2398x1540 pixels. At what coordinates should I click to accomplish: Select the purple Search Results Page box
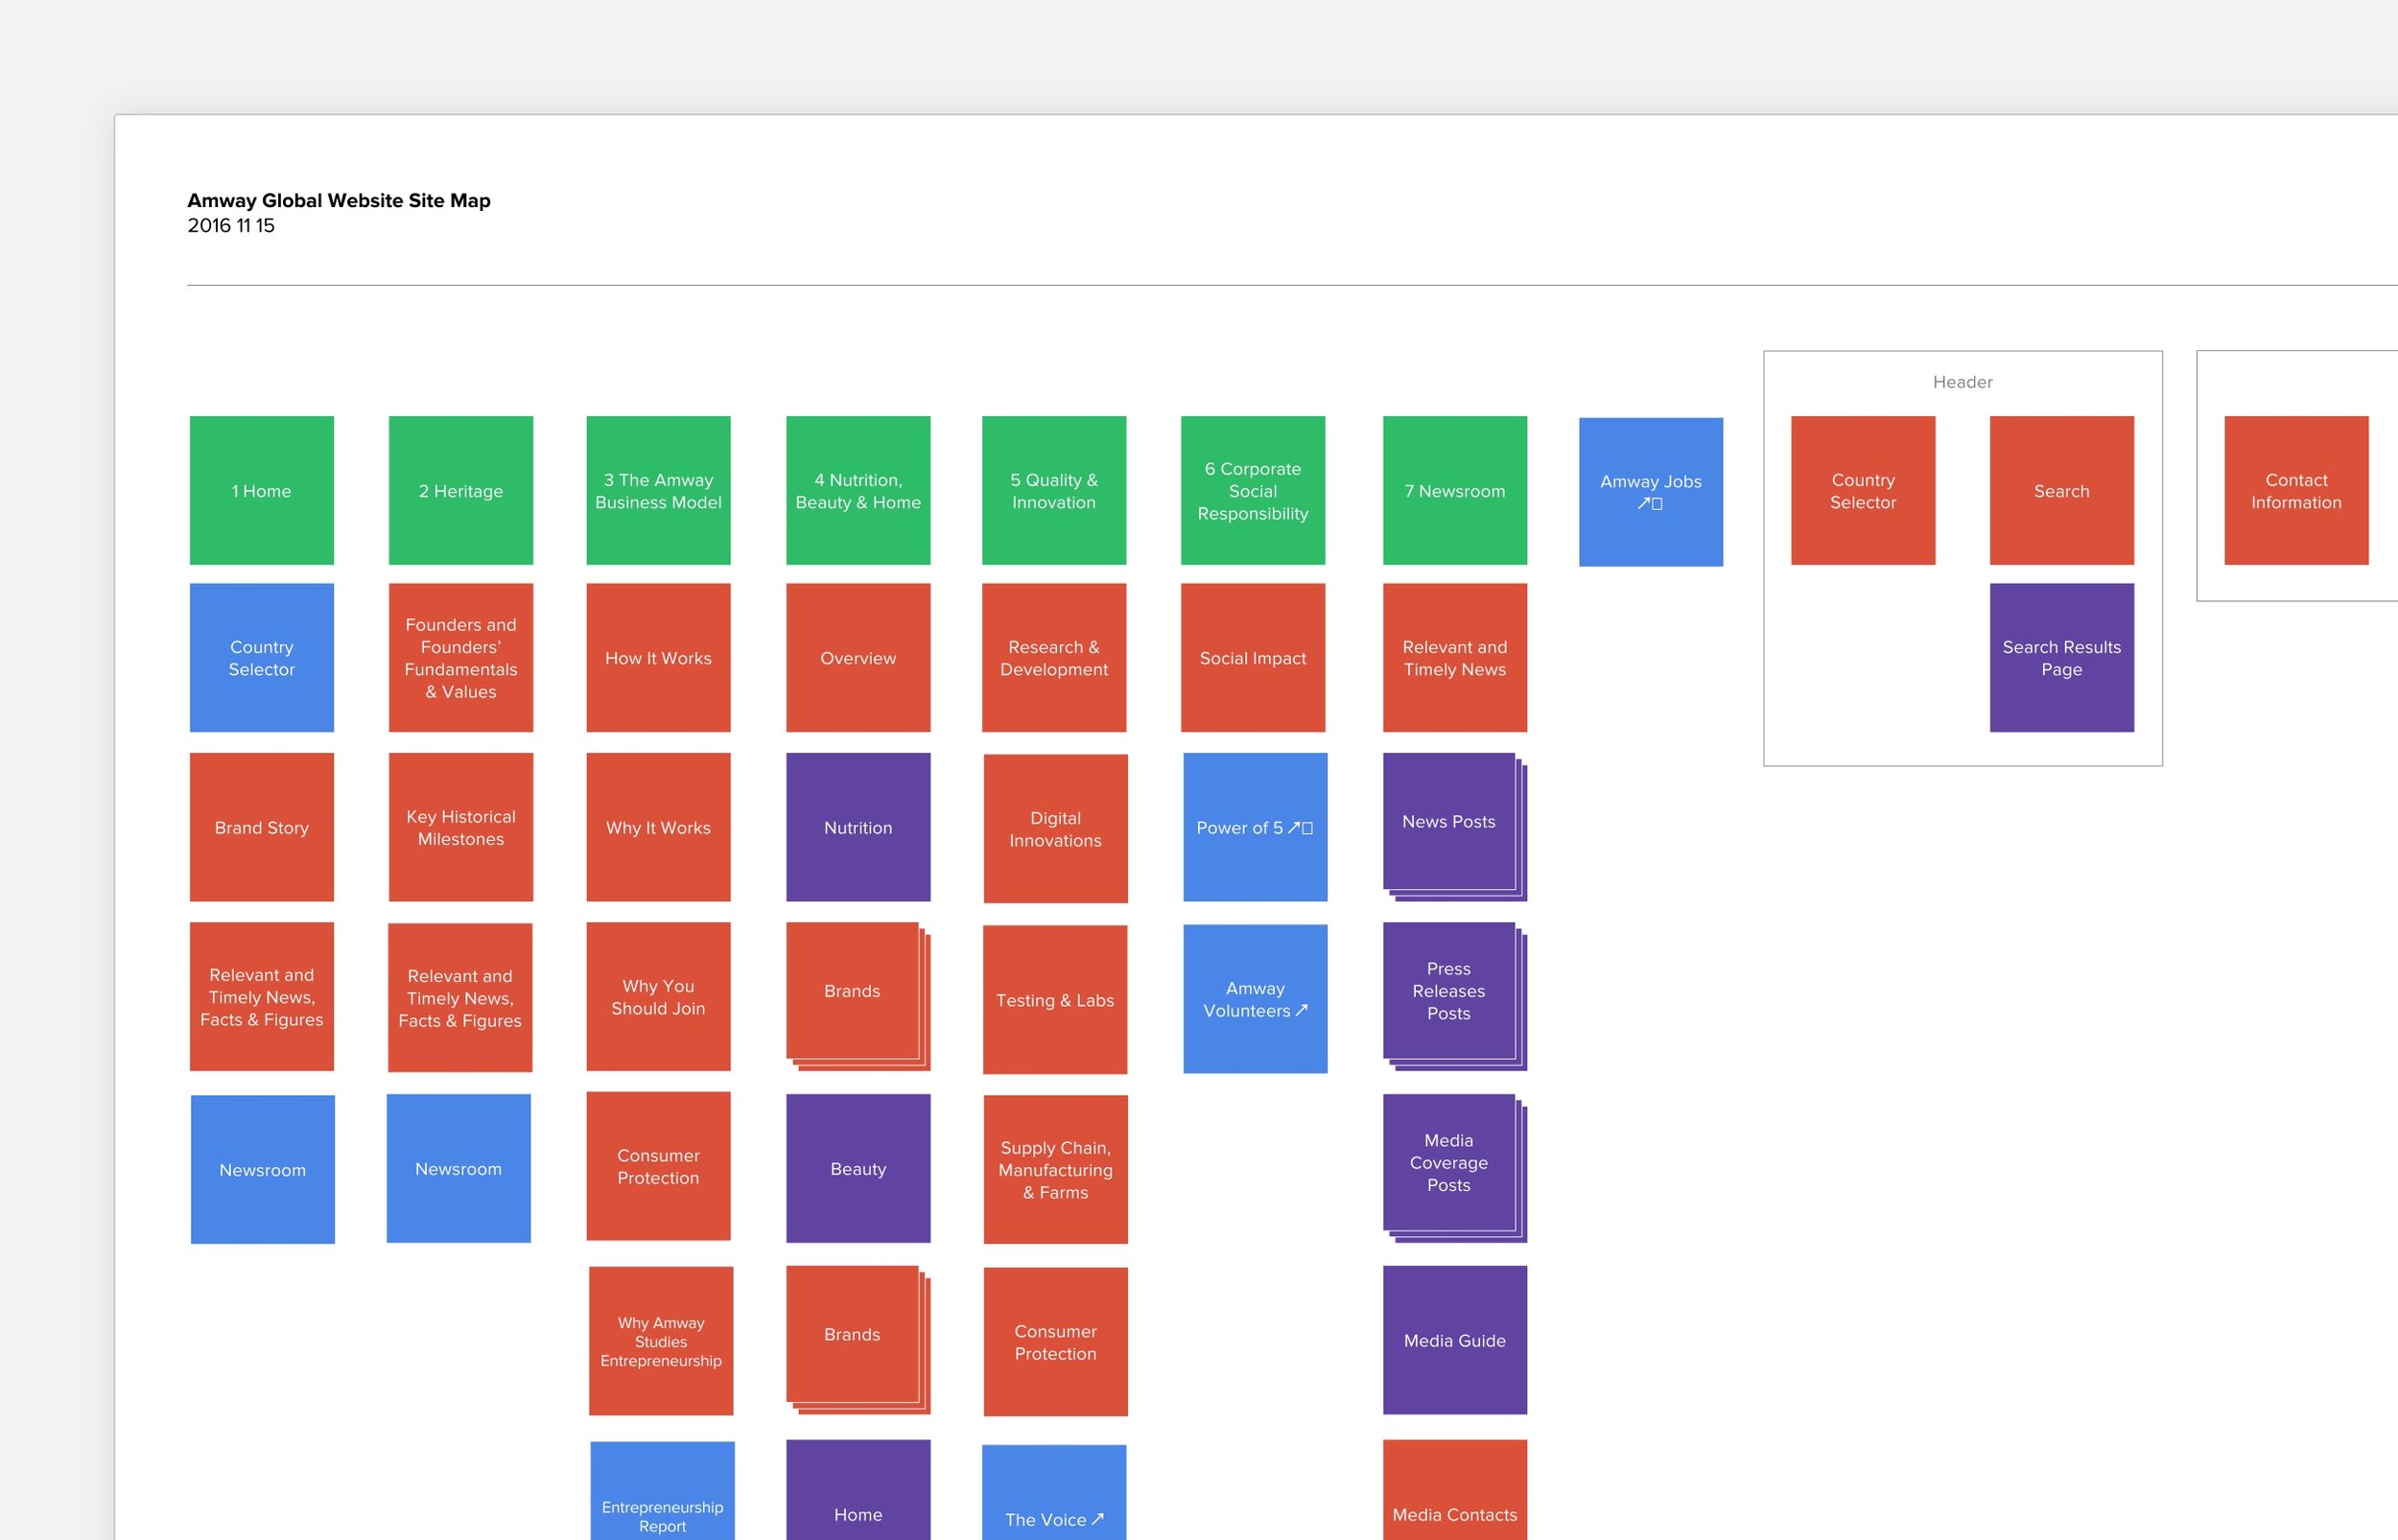point(2062,658)
